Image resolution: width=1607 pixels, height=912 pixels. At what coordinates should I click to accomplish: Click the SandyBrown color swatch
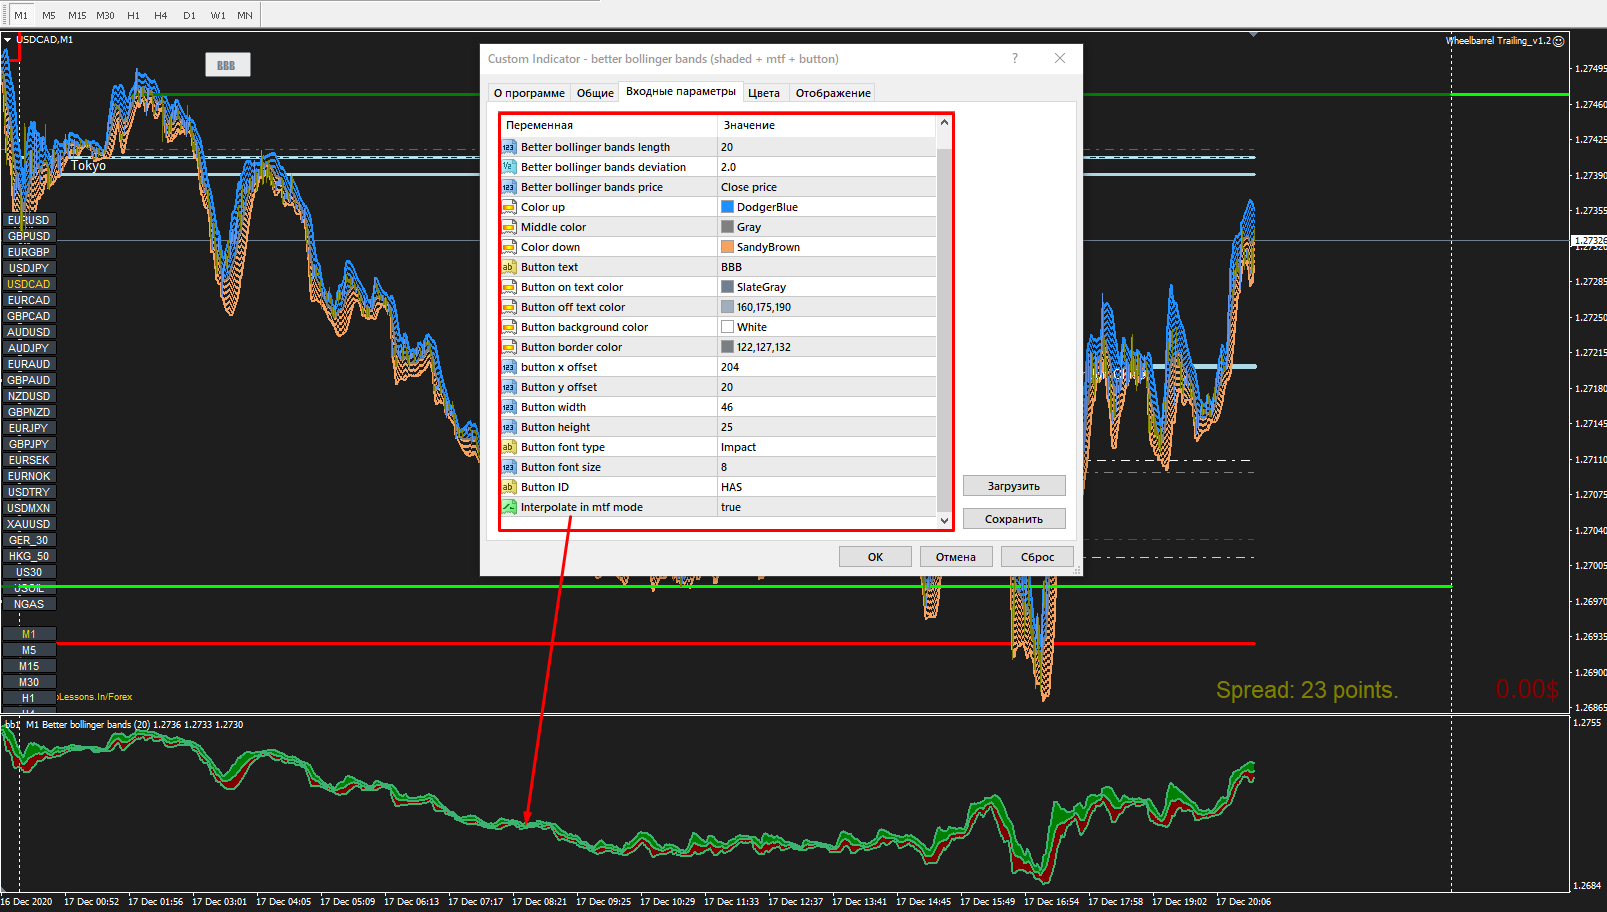tap(728, 247)
